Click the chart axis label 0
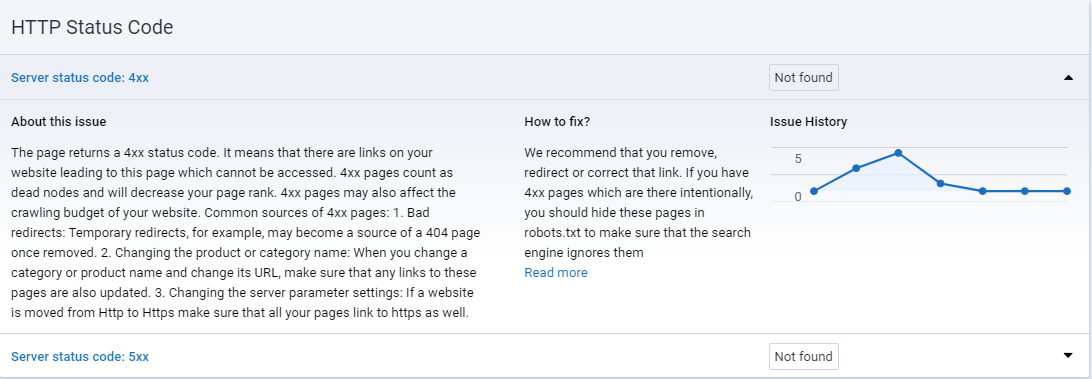The height and width of the screenshot is (379, 1092). tap(798, 197)
